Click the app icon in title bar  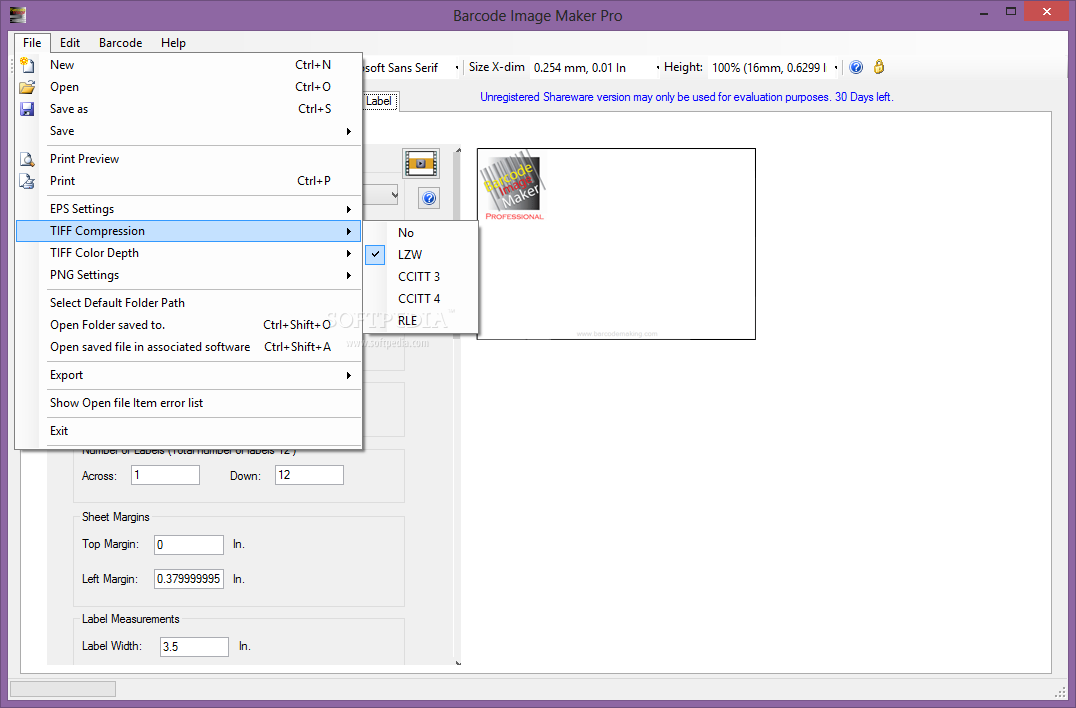(17, 14)
